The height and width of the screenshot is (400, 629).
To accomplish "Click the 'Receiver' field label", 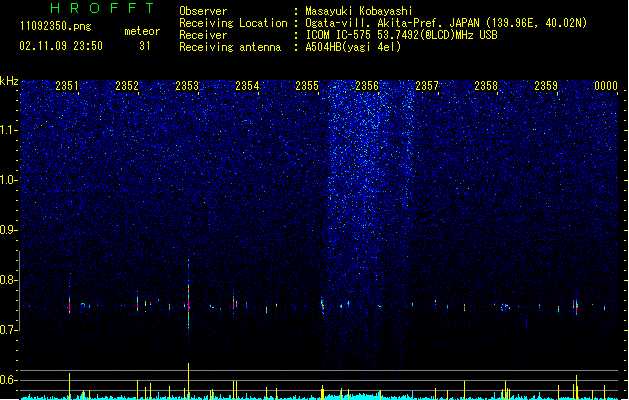I will click(203, 35).
